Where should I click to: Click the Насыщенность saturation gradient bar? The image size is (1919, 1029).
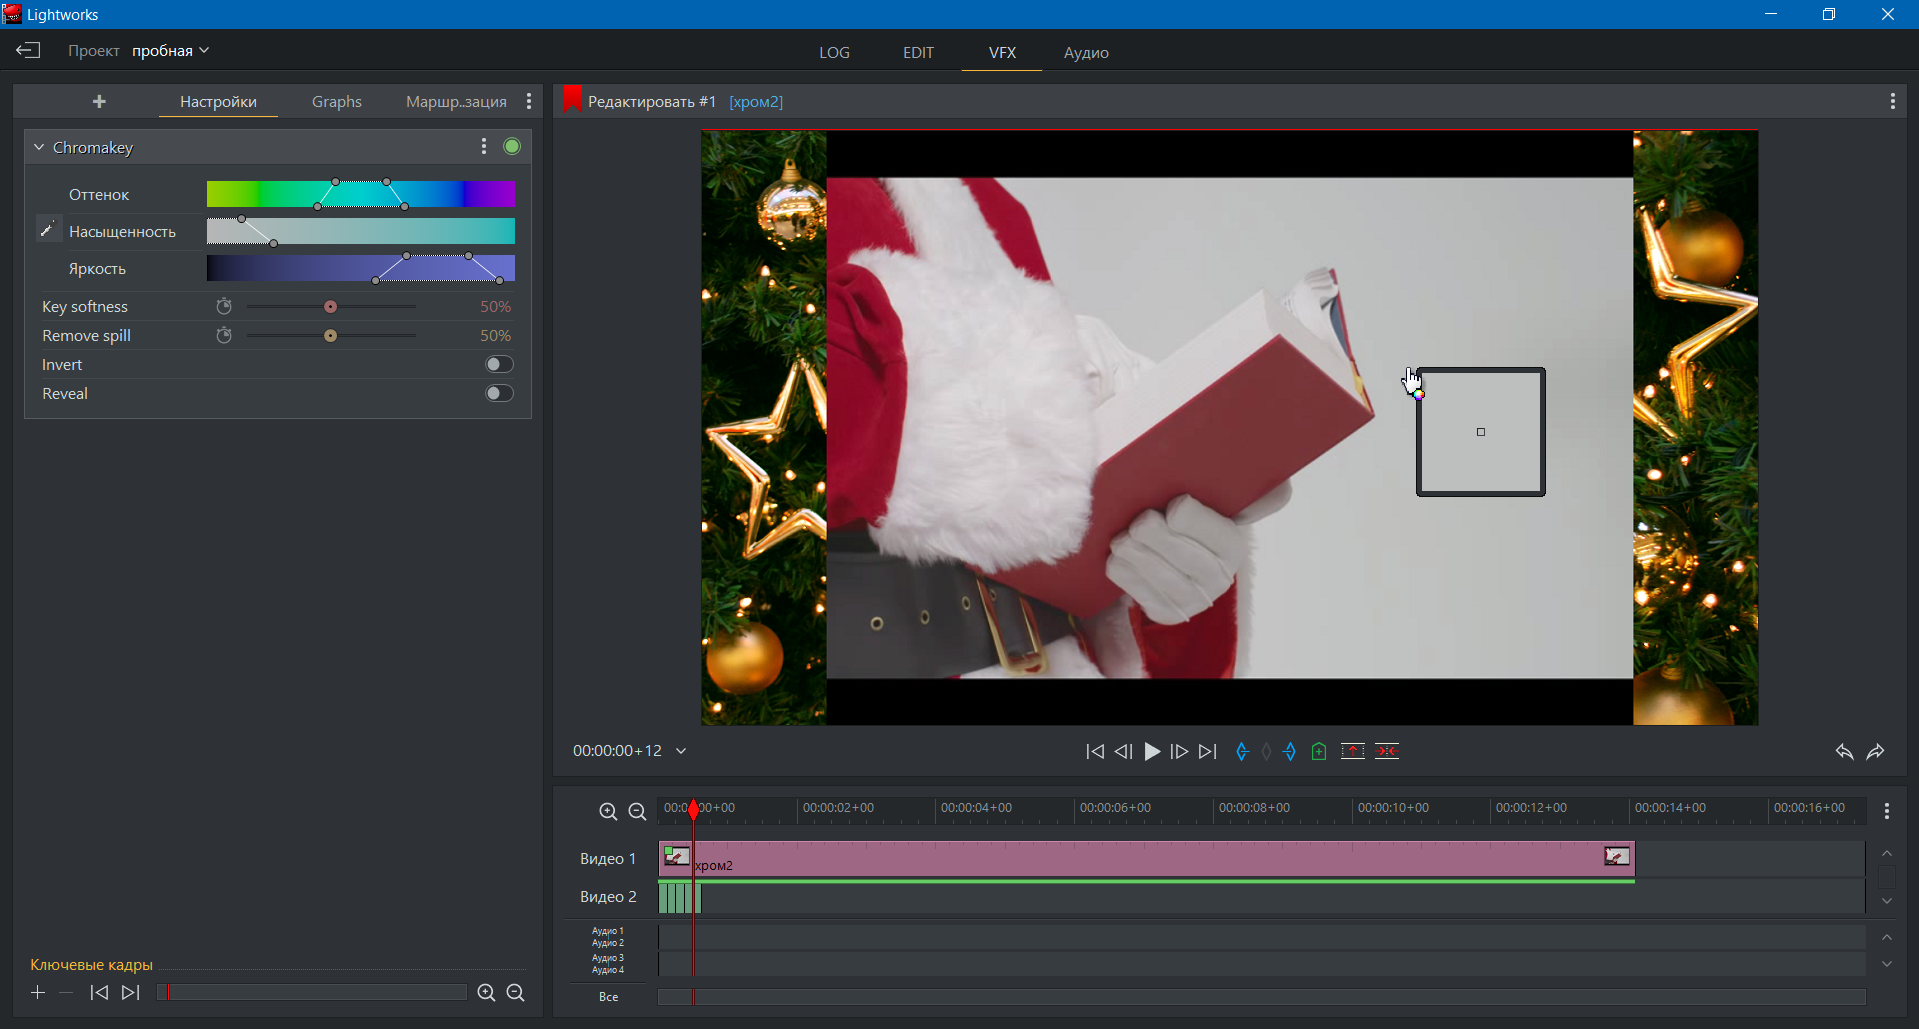(361, 231)
